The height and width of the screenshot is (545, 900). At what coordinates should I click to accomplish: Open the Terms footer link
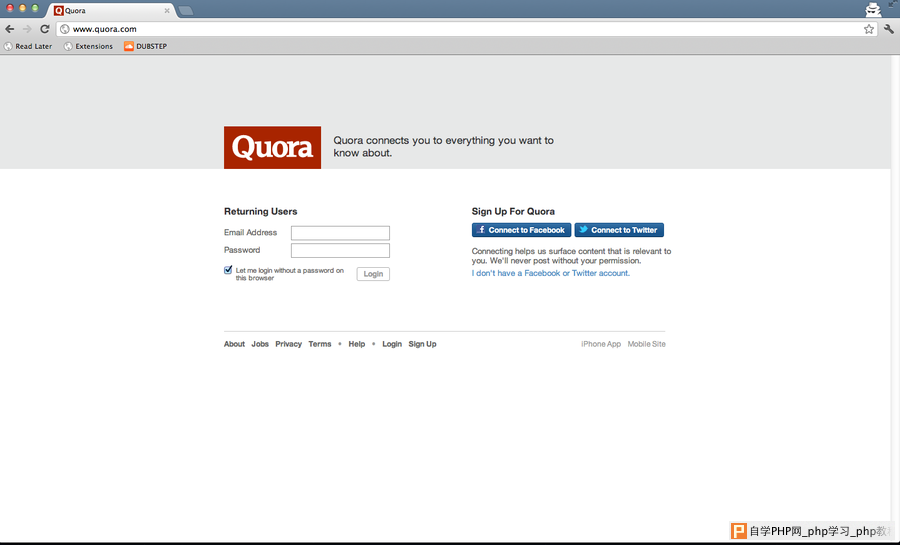click(x=320, y=344)
